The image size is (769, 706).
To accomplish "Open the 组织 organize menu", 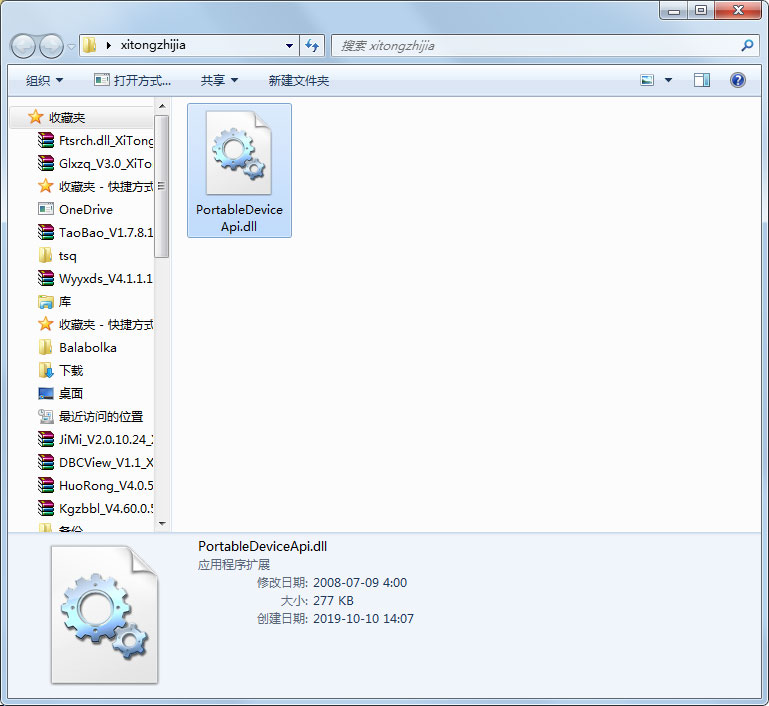I will [44, 80].
